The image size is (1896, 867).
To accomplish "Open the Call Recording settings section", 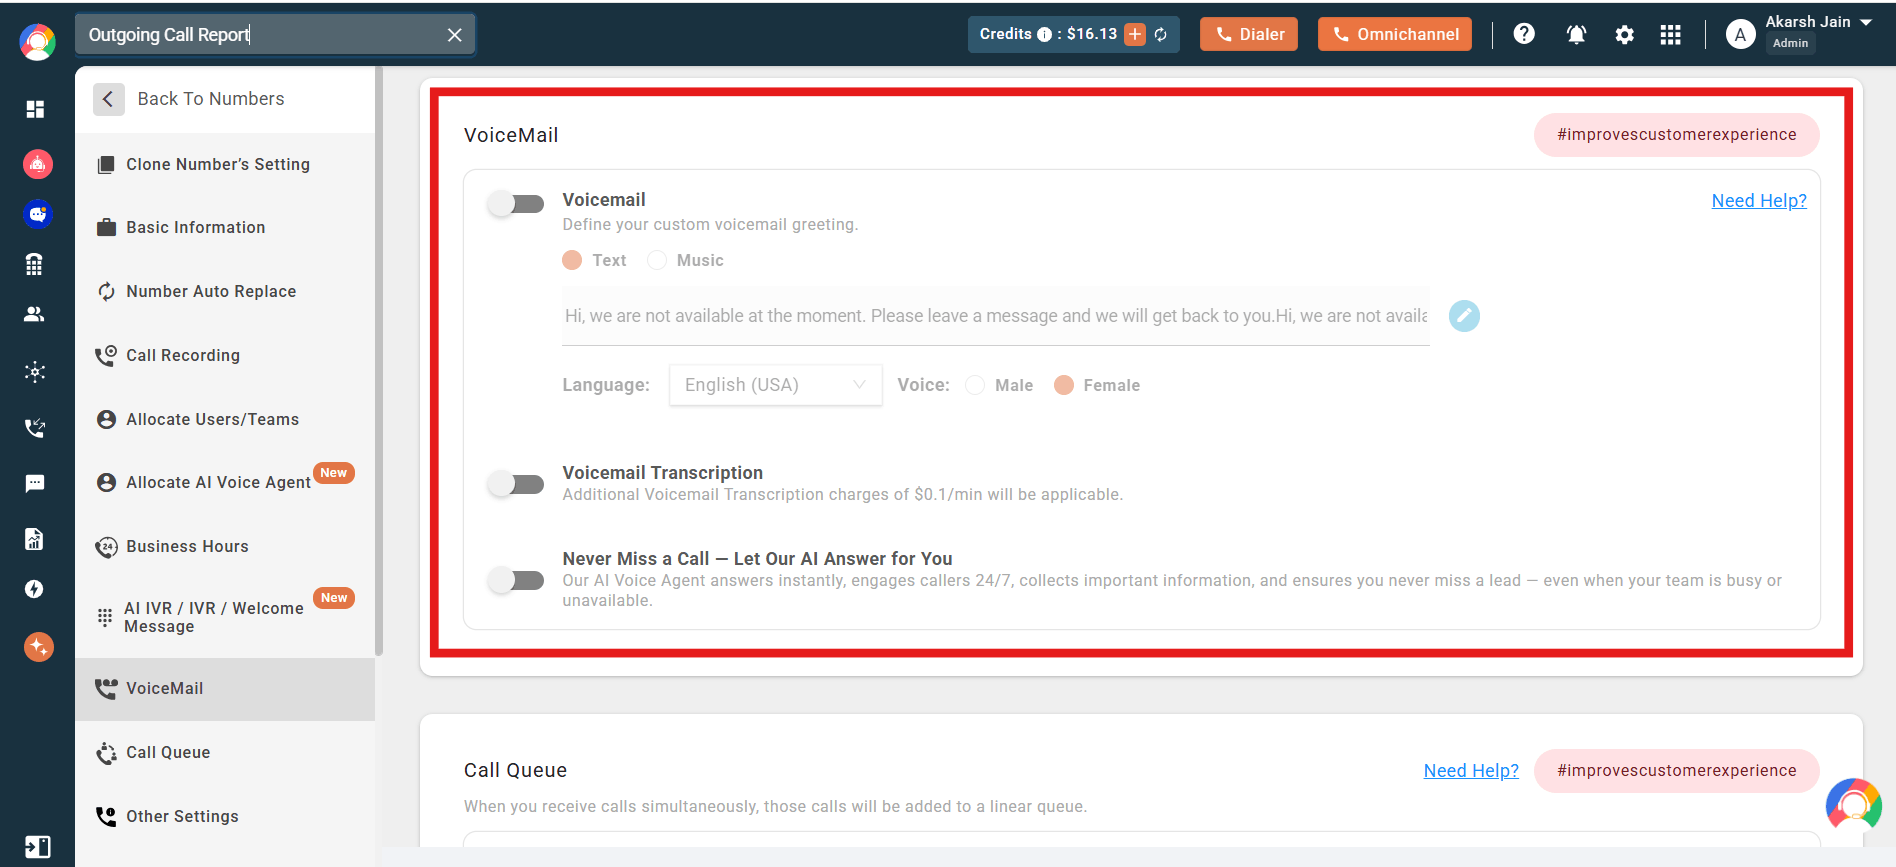I will pyautogui.click(x=183, y=355).
